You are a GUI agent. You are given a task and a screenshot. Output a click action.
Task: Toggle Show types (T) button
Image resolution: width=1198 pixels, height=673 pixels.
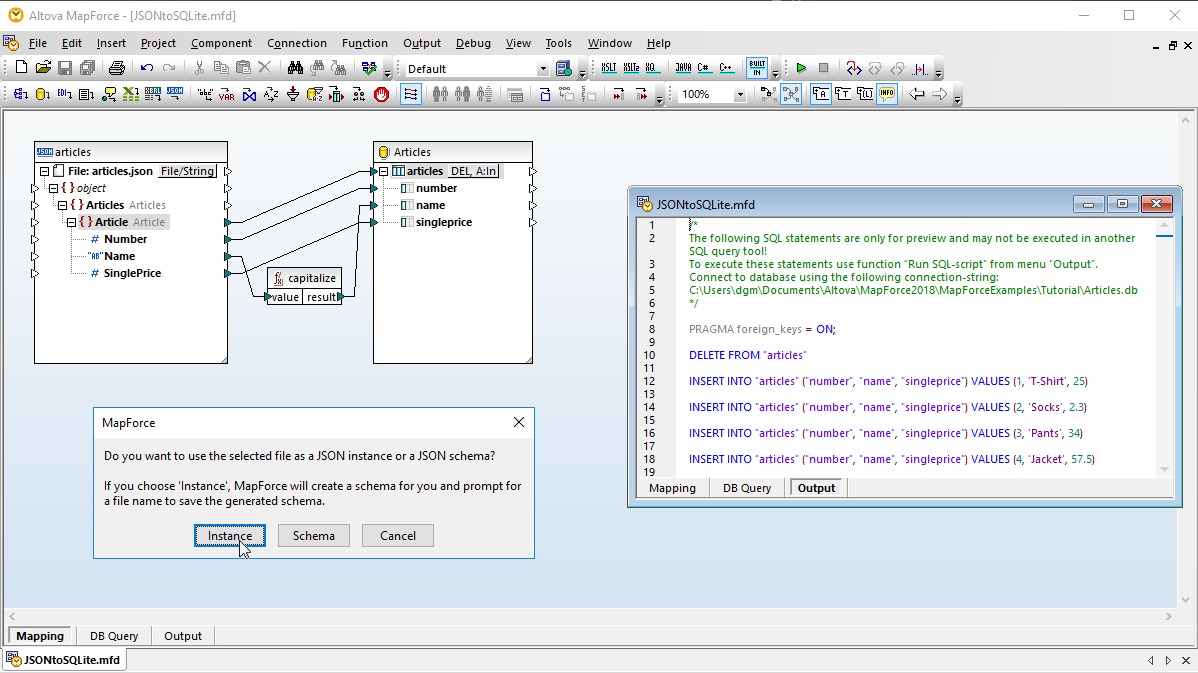843,94
